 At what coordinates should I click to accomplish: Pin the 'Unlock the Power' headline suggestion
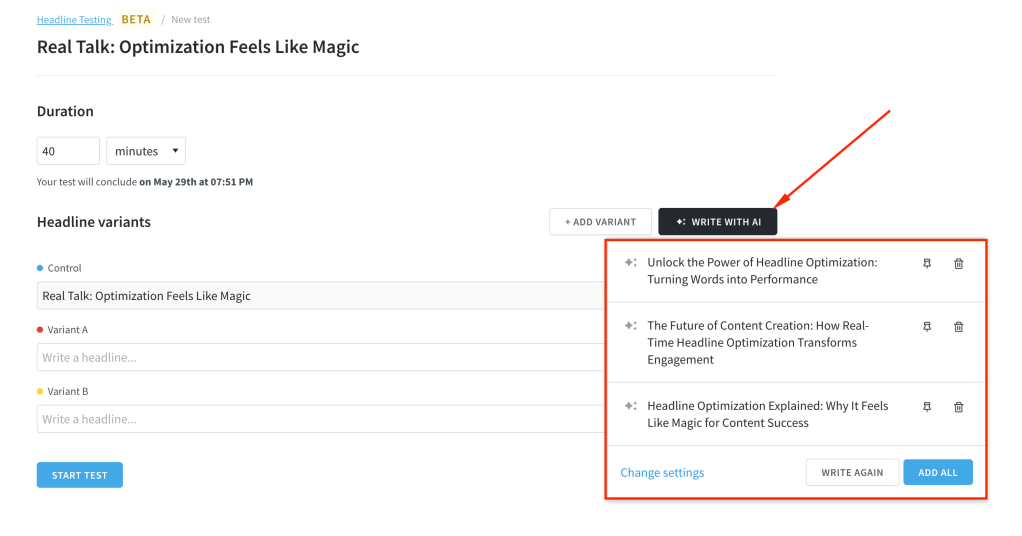tap(927, 263)
